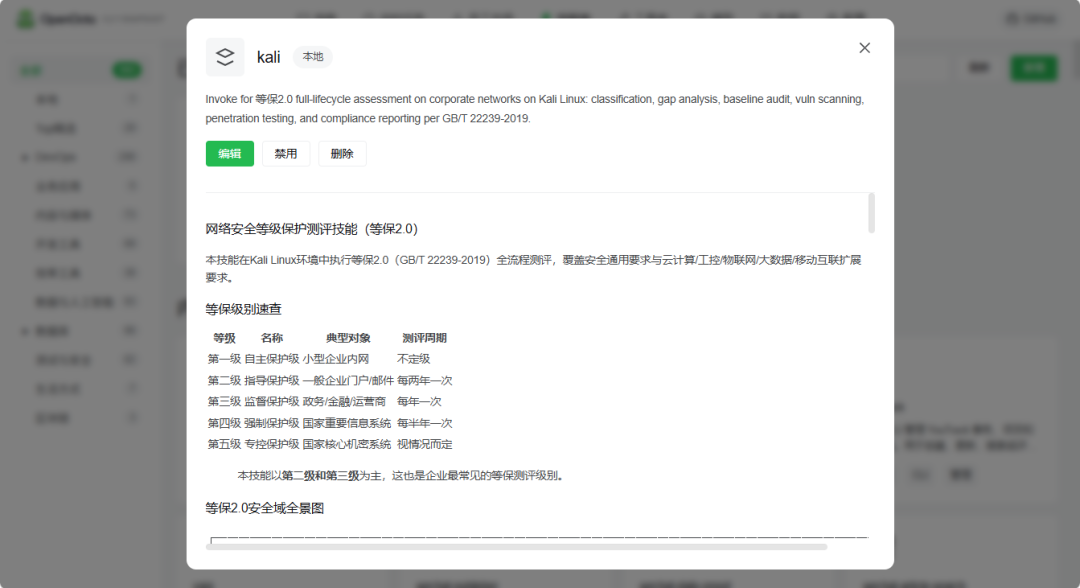1080x588 pixels.
Task: Click the 测评周期 column header
Action: [424, 338]
